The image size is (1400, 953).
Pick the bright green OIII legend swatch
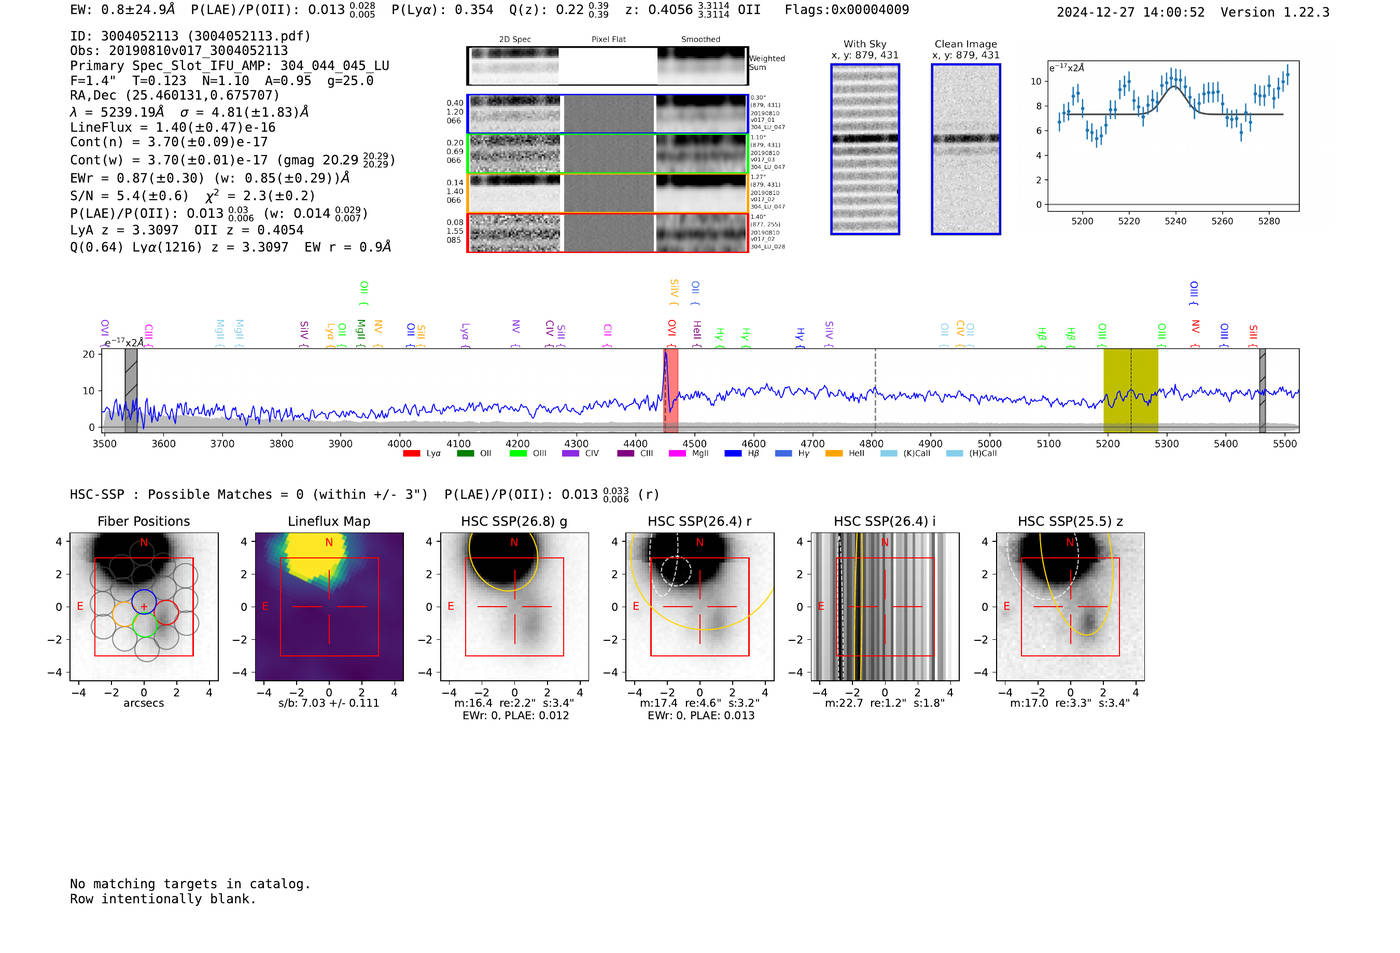(518, 454)
